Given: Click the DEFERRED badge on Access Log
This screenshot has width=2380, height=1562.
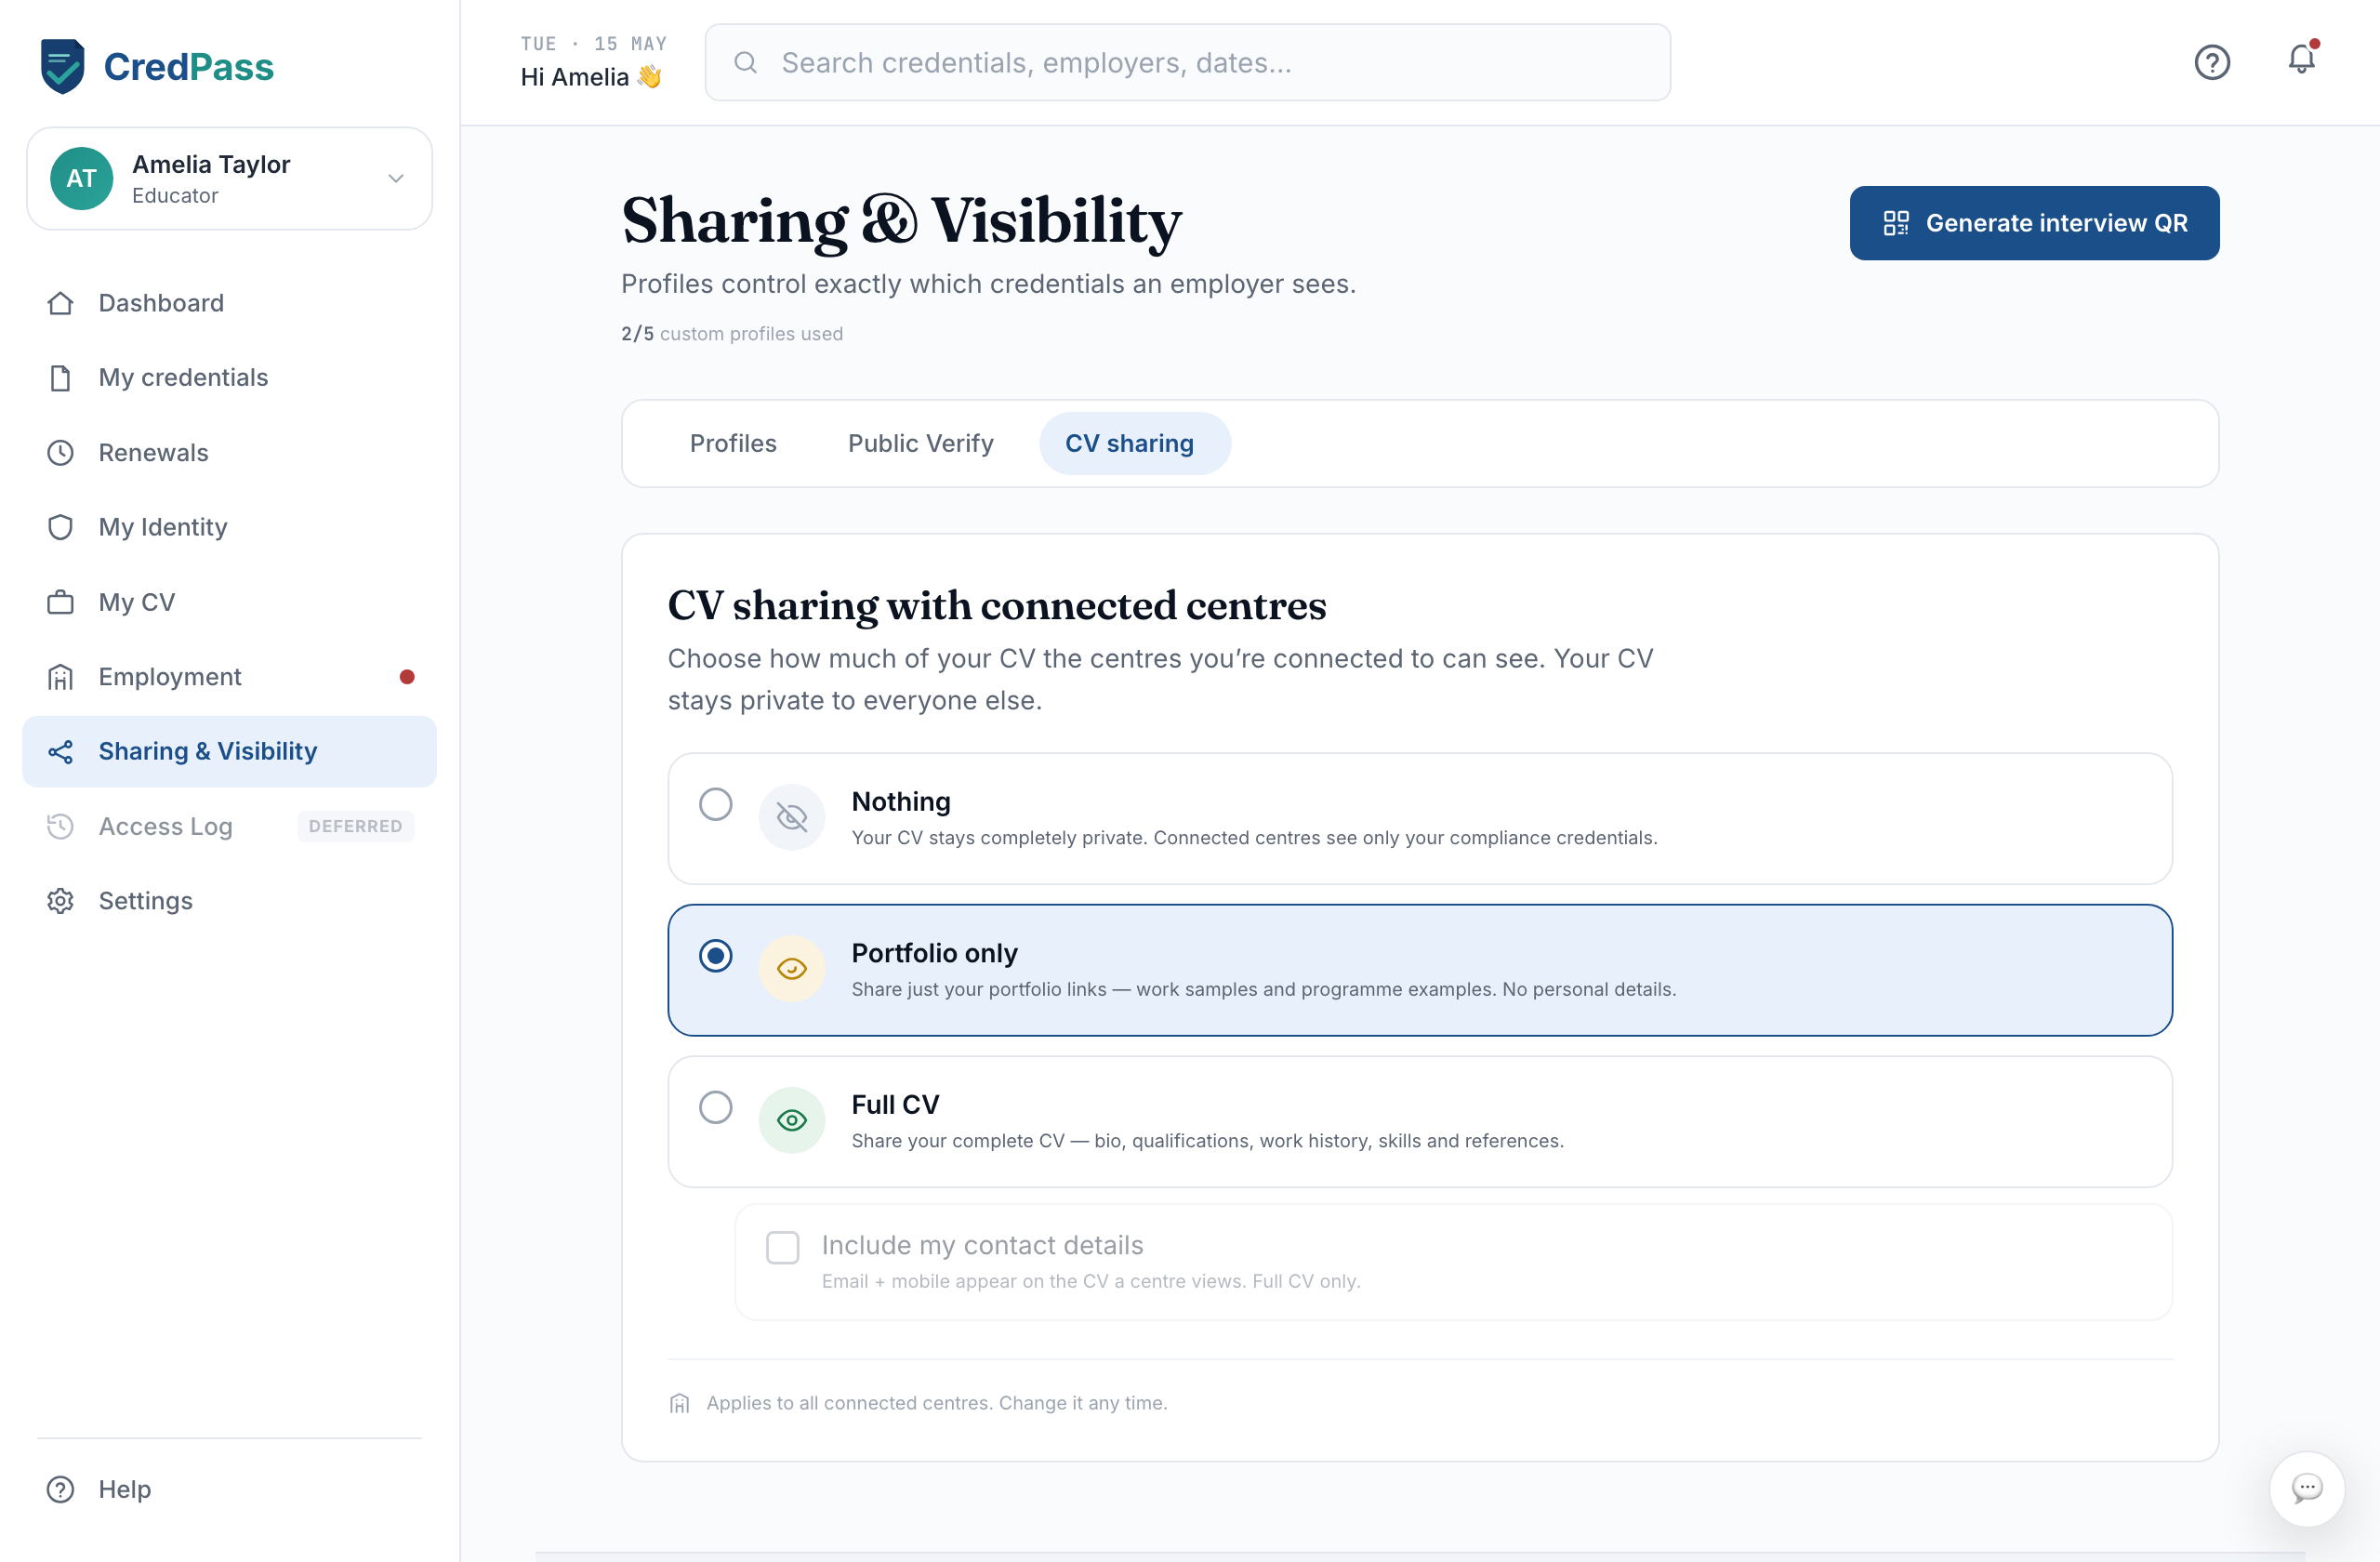Looking at the screenshot, I should (x=356, y=826).
